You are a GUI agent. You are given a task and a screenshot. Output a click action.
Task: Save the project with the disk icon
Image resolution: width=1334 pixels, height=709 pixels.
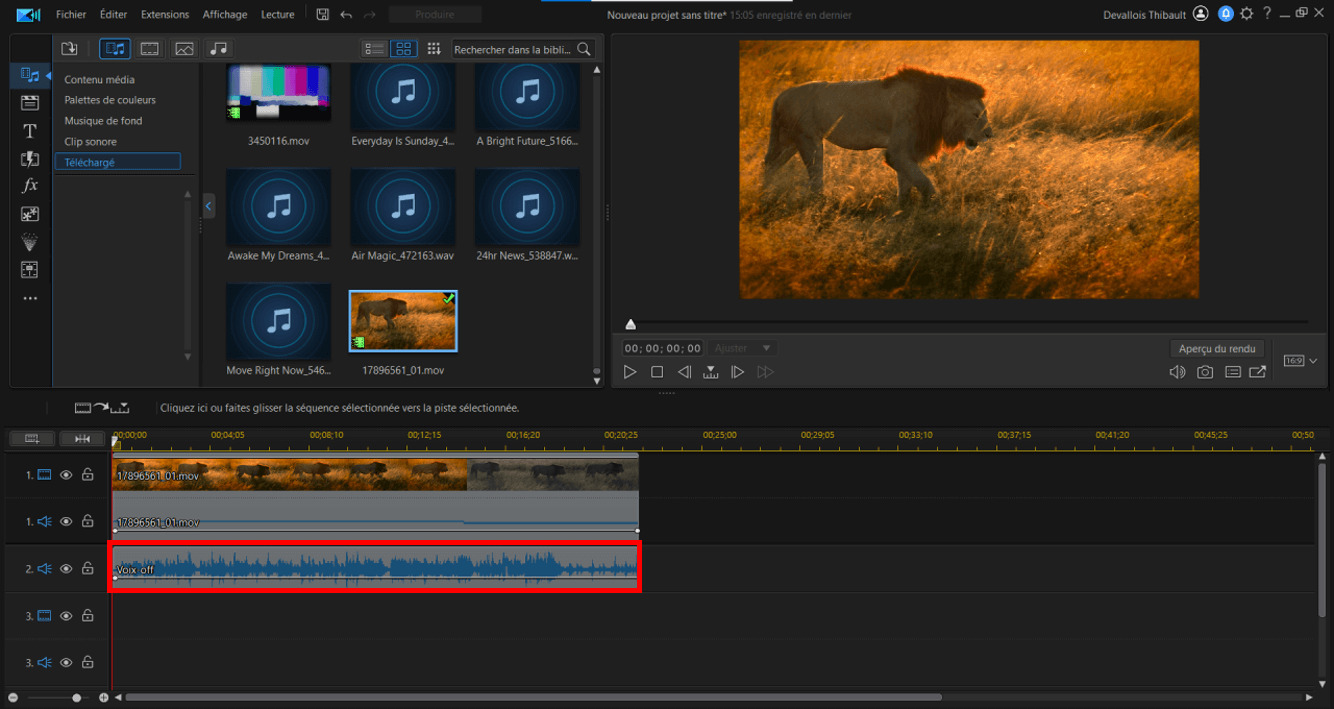(322, 15)
